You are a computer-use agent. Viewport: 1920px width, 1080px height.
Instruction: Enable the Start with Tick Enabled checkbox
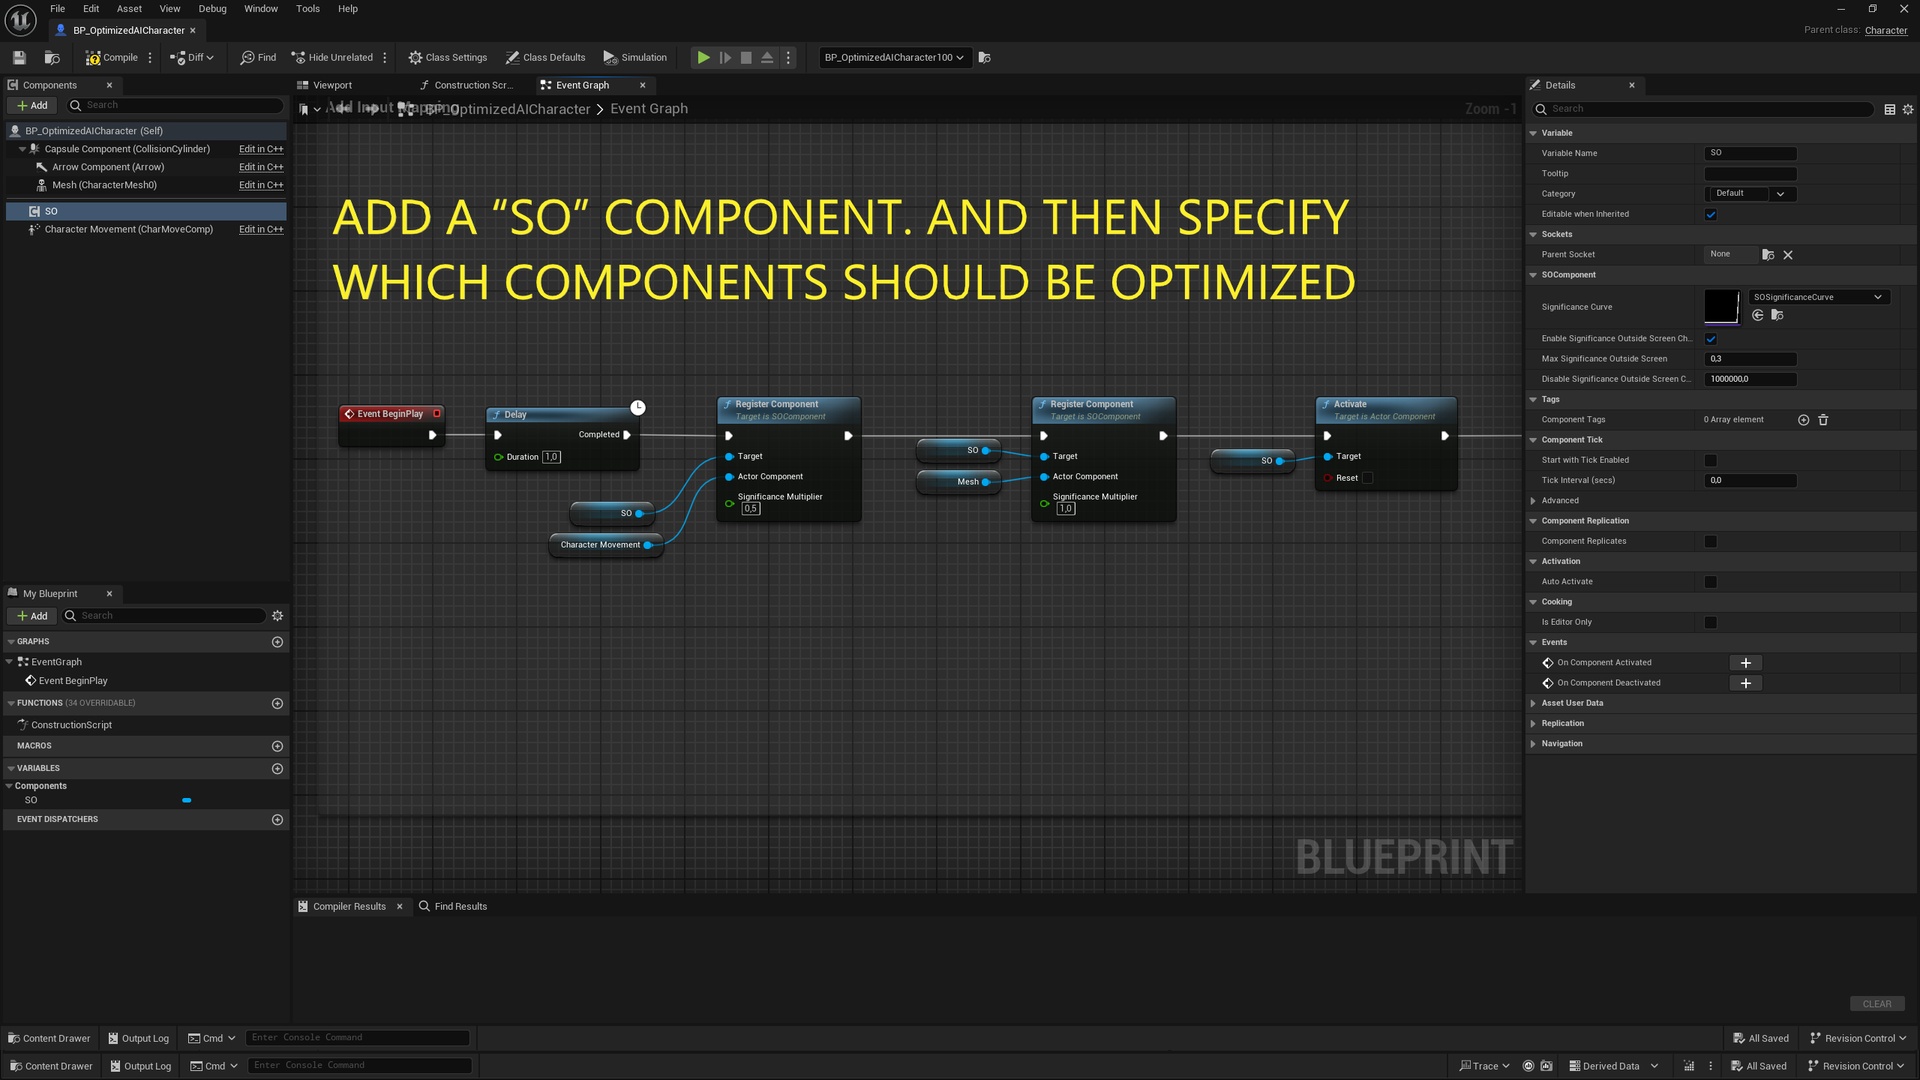(1711, 460)
